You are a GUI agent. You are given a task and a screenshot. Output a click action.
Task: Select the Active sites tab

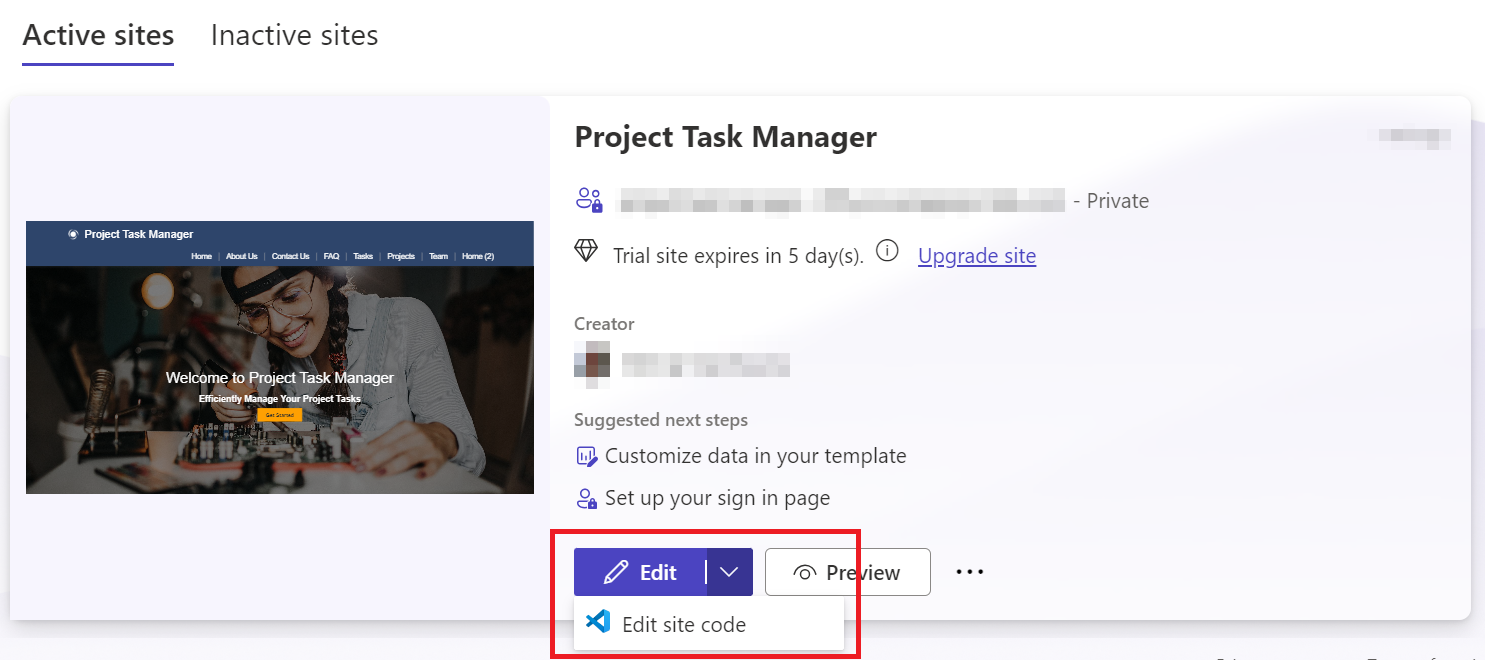[97, 34]
